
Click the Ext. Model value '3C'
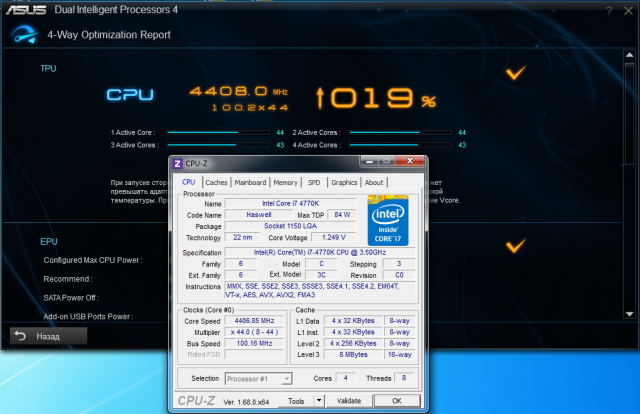(322, 275)
